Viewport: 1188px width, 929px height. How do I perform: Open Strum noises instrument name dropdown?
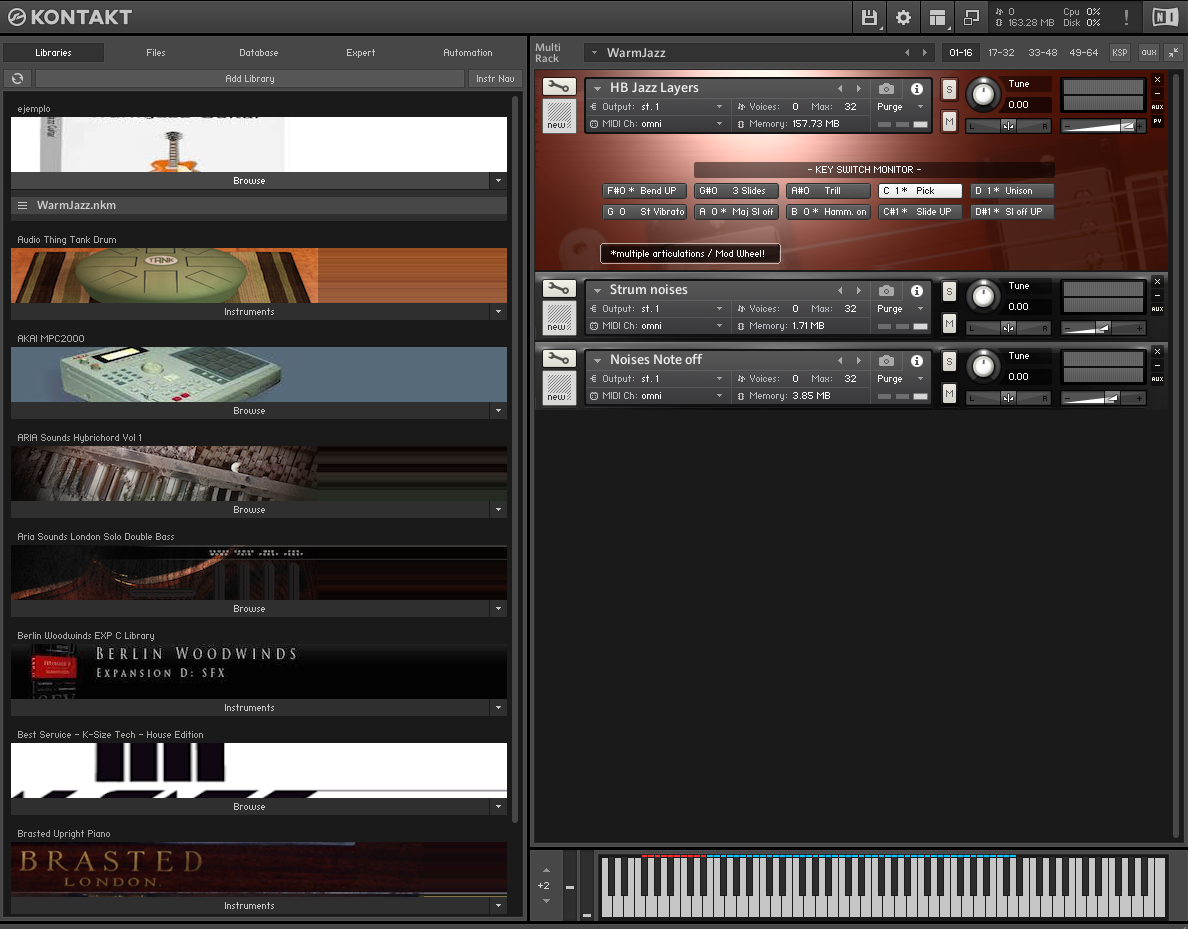597,290
